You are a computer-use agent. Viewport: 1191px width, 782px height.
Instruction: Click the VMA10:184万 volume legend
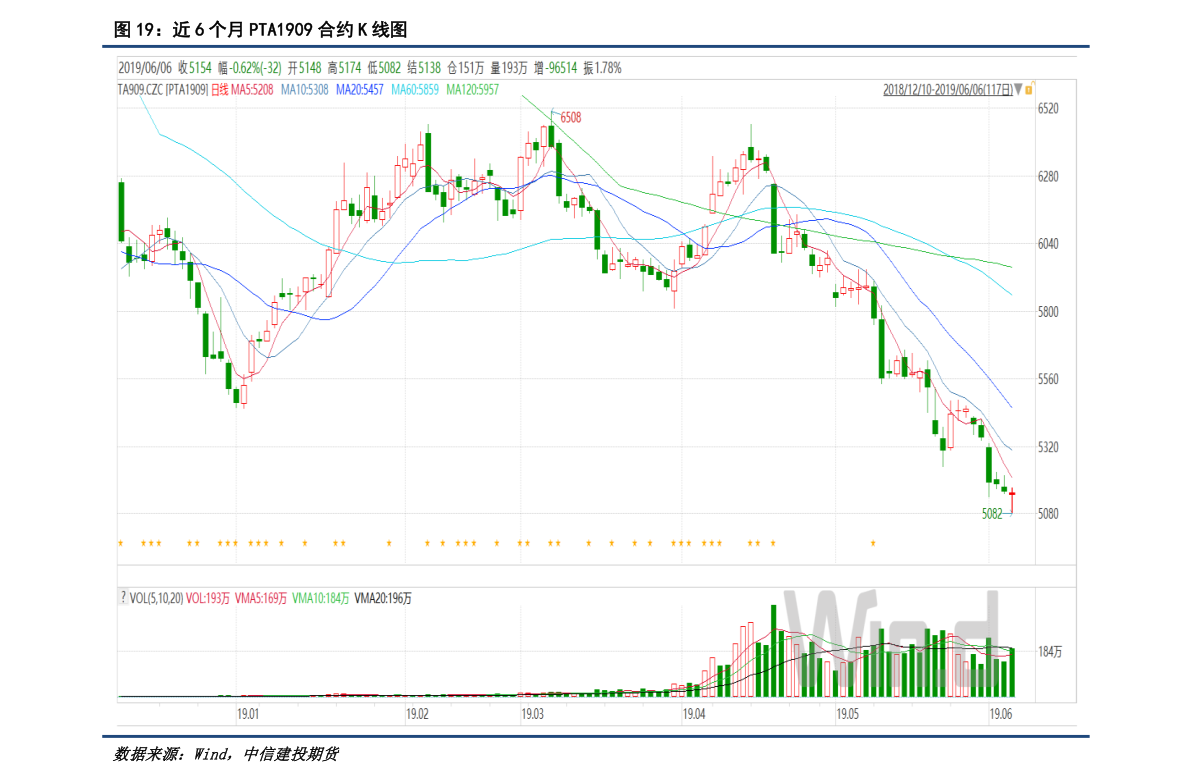click(320, 598)
